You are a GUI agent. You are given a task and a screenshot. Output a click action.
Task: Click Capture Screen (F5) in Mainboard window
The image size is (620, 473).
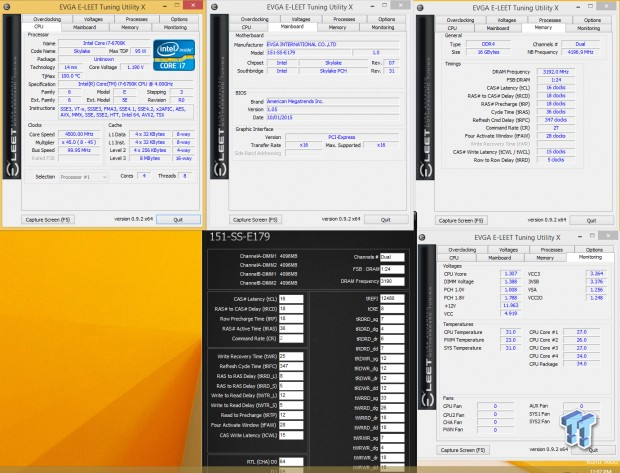[255, 219]
